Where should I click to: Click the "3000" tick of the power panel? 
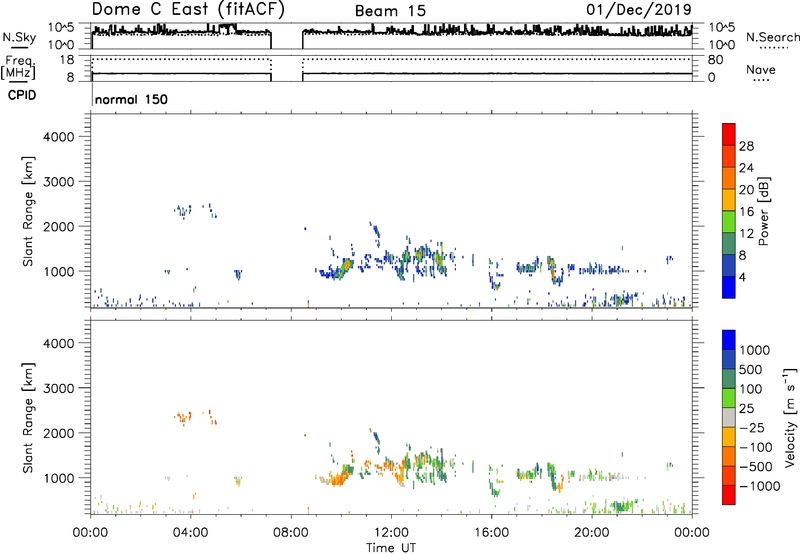pos(58,182)
